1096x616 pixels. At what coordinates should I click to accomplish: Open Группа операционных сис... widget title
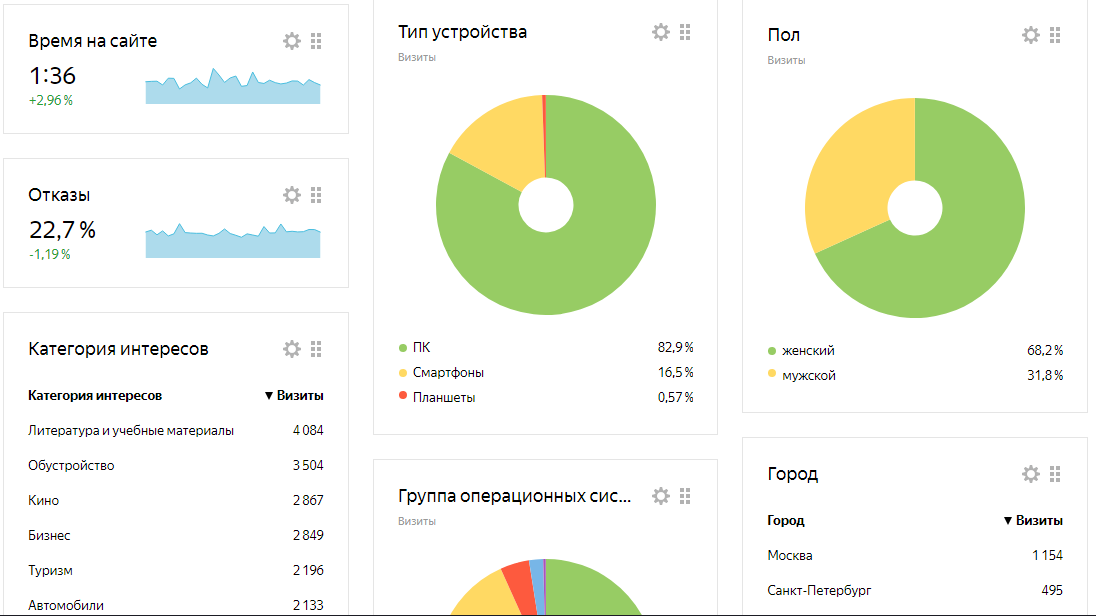pos(514,496)
